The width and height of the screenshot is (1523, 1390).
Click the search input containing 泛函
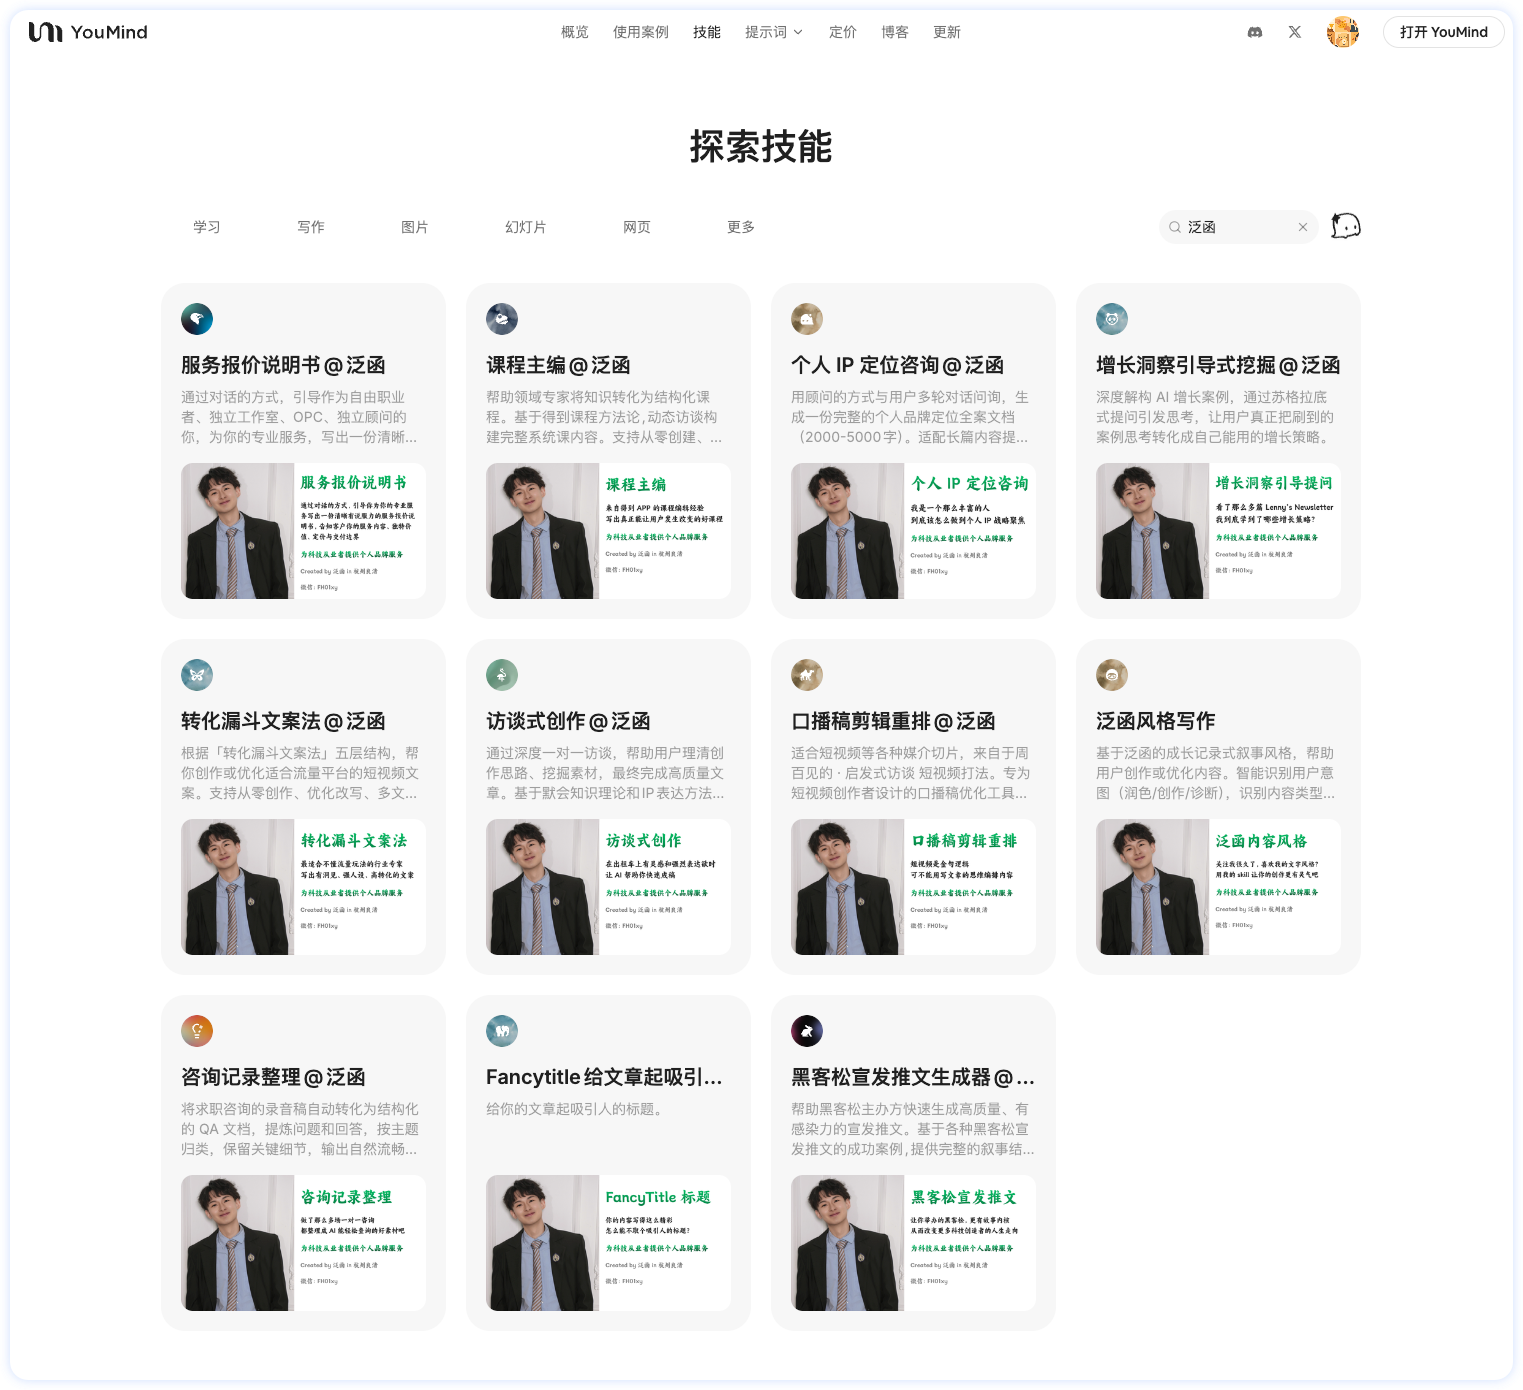pyautogui.click(x=1236, y=227)
